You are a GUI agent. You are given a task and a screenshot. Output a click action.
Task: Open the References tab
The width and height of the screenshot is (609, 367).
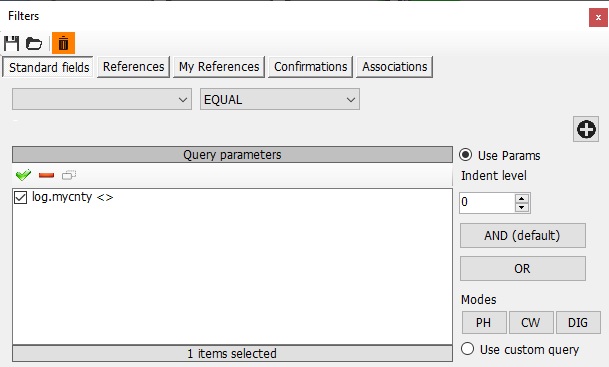point(133,67)
